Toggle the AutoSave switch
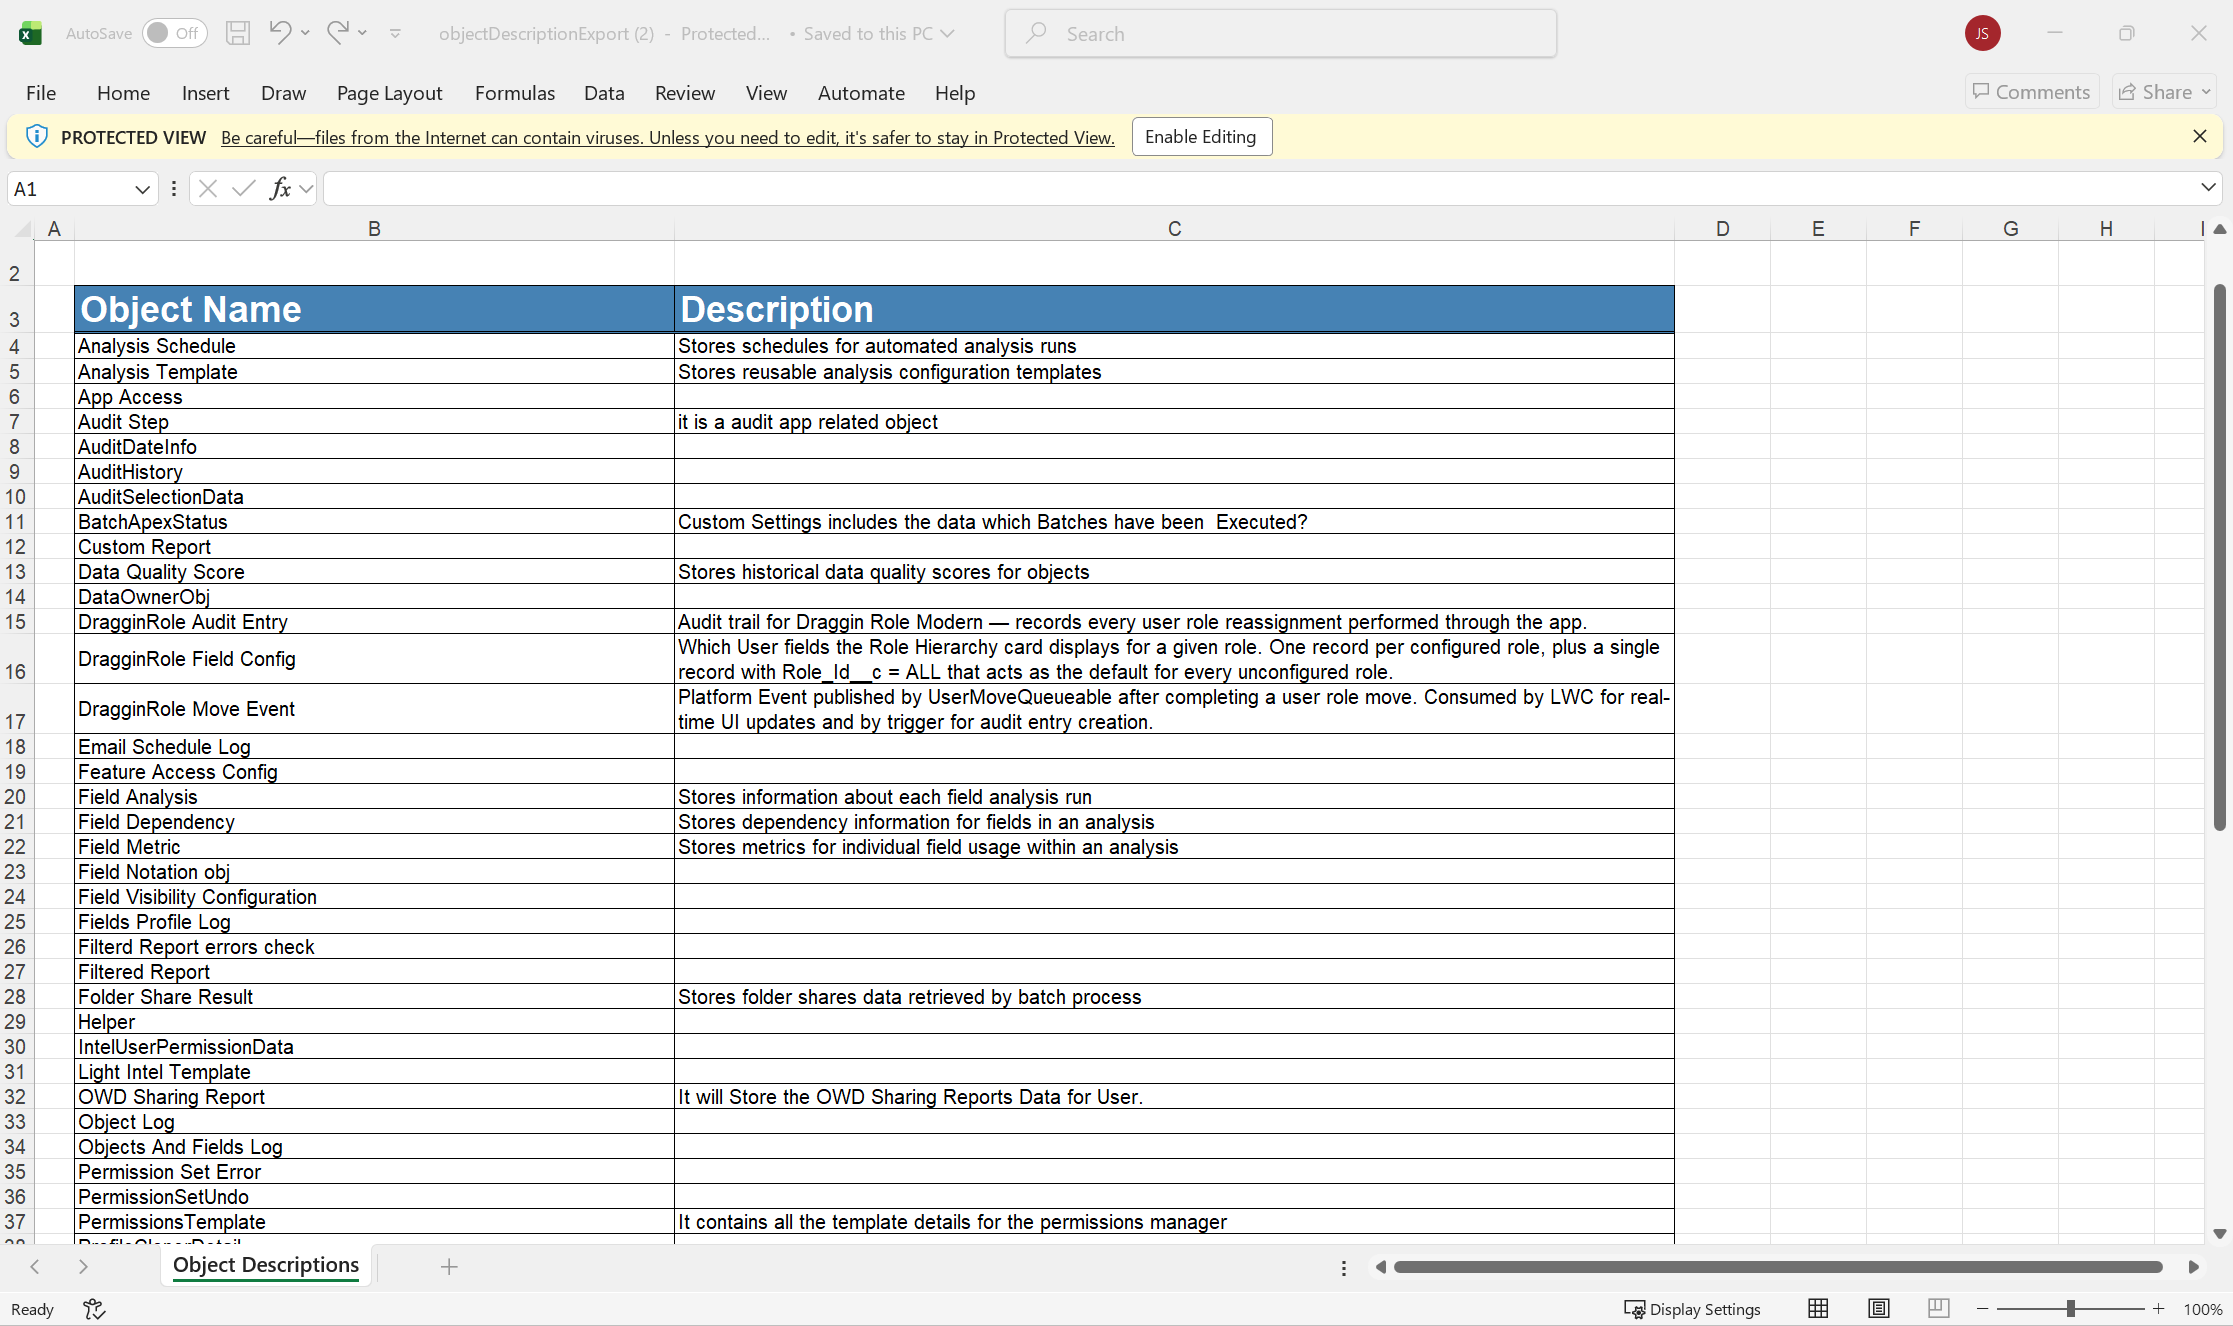2233x1326 pixels. click(x=174, y=33)
